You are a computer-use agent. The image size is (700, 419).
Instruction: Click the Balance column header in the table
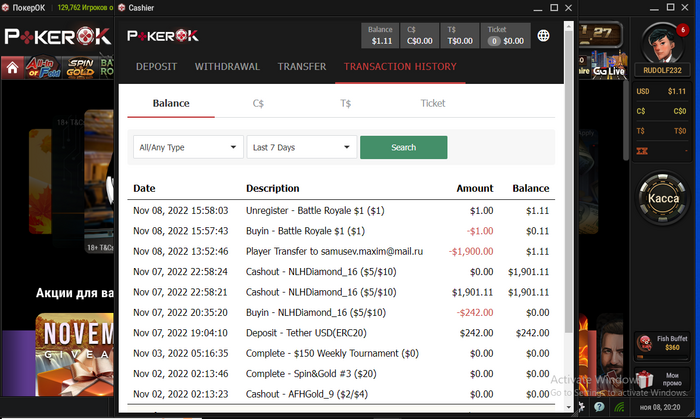(x=531, y=188)
